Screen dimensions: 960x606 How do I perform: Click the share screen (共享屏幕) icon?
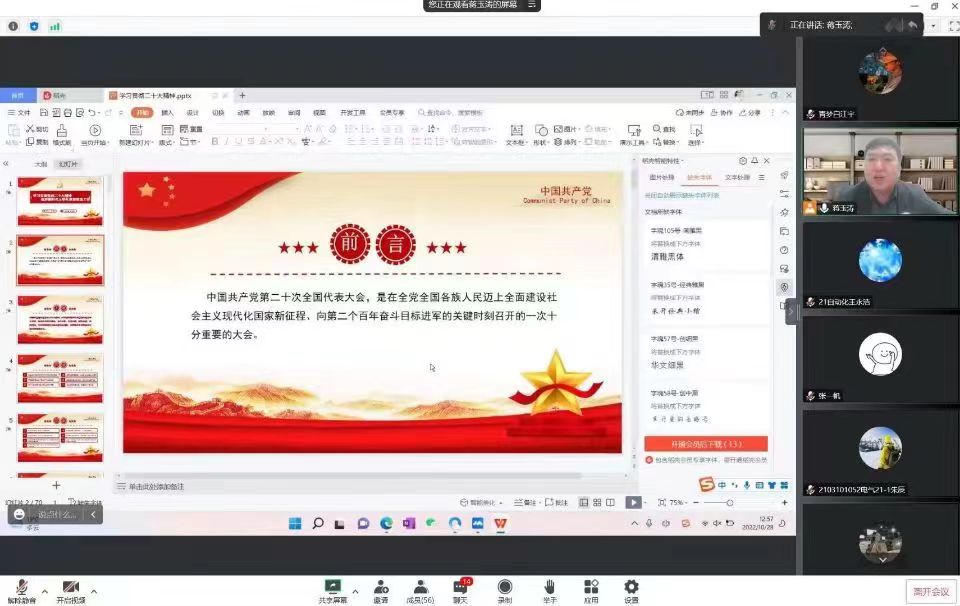click(333, 587)
